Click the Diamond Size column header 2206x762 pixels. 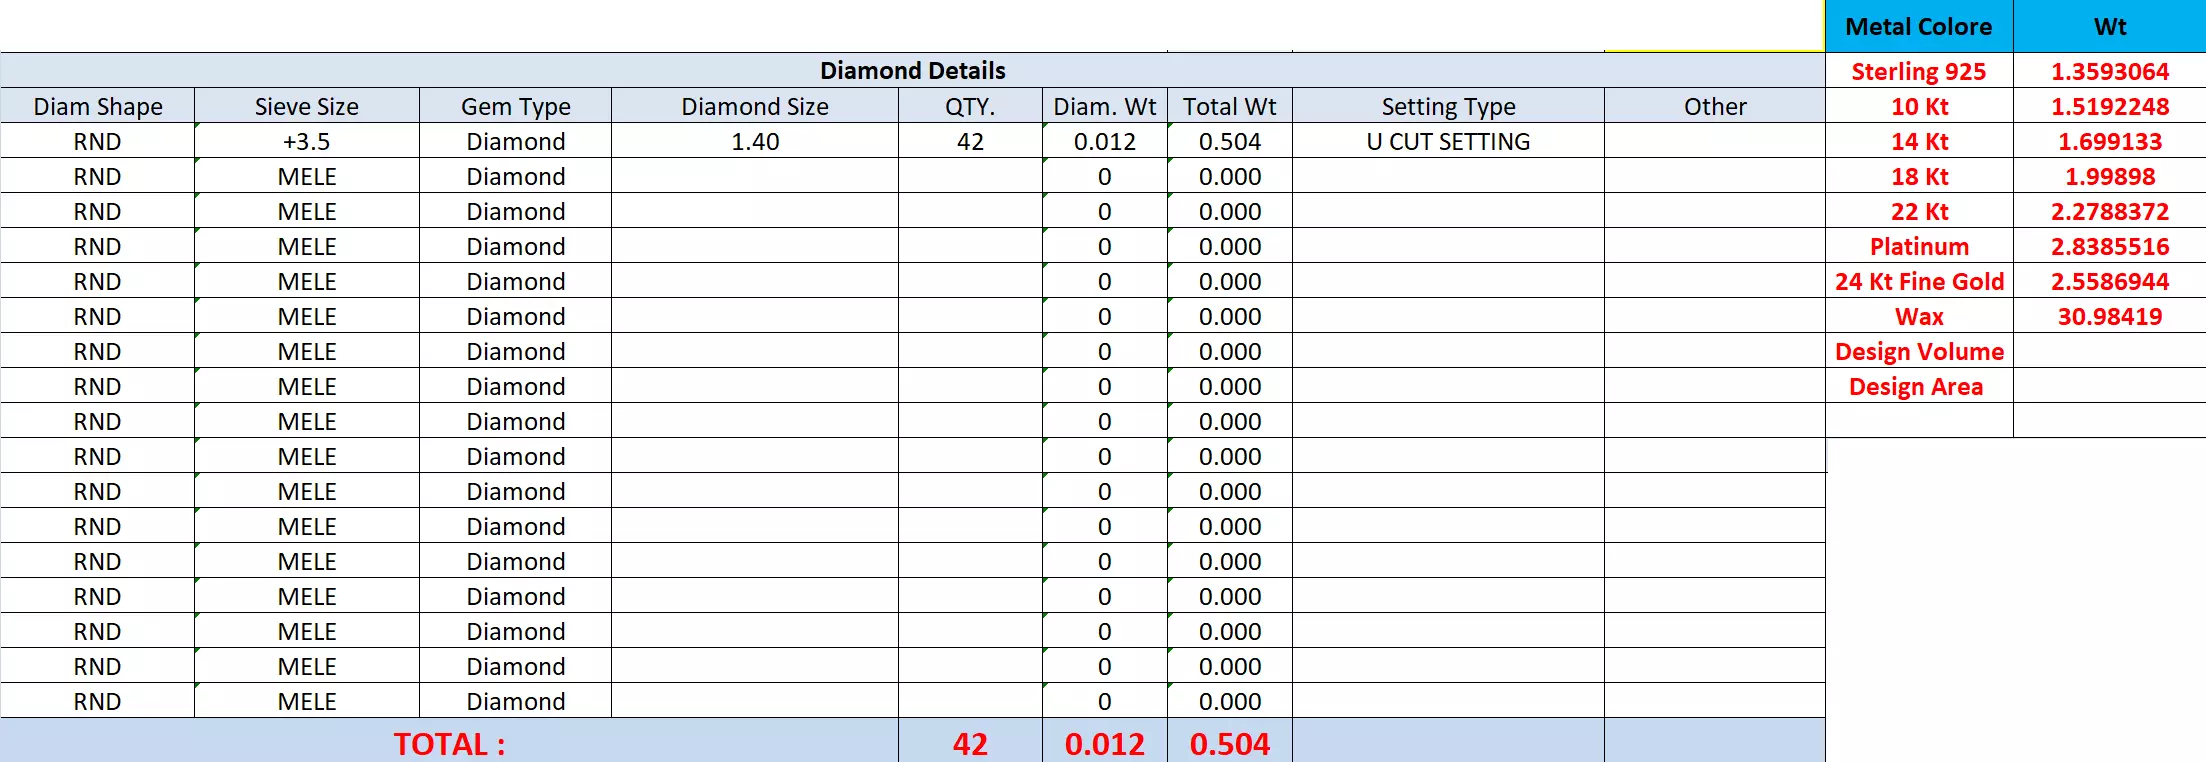755,106
